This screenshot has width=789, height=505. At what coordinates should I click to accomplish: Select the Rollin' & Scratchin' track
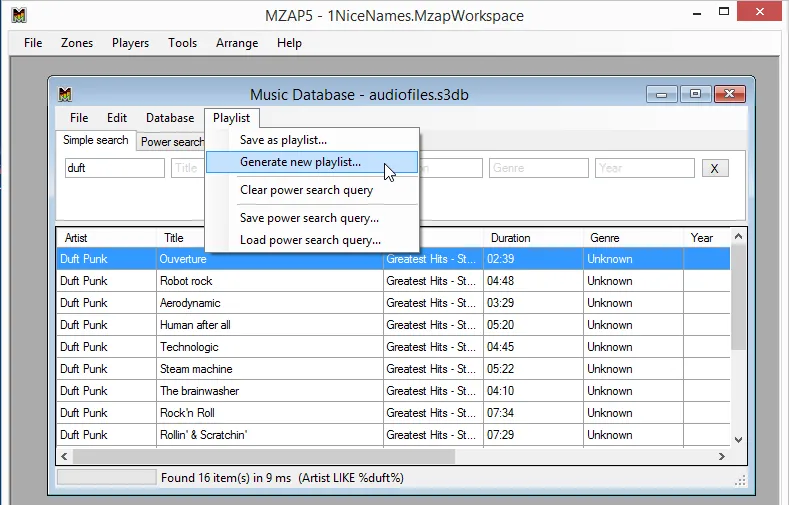coord(393,435)
